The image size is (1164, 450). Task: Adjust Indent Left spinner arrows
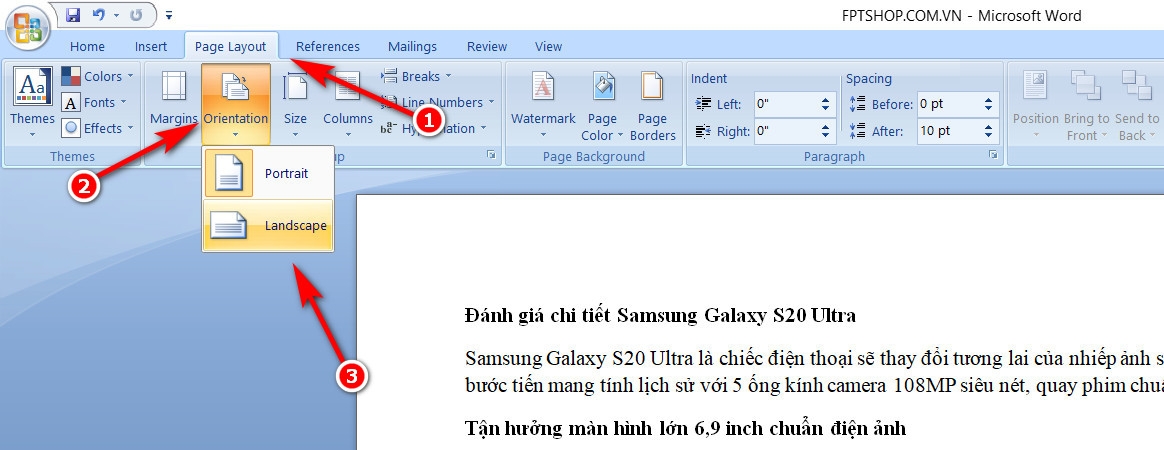[x=825, y=104]
